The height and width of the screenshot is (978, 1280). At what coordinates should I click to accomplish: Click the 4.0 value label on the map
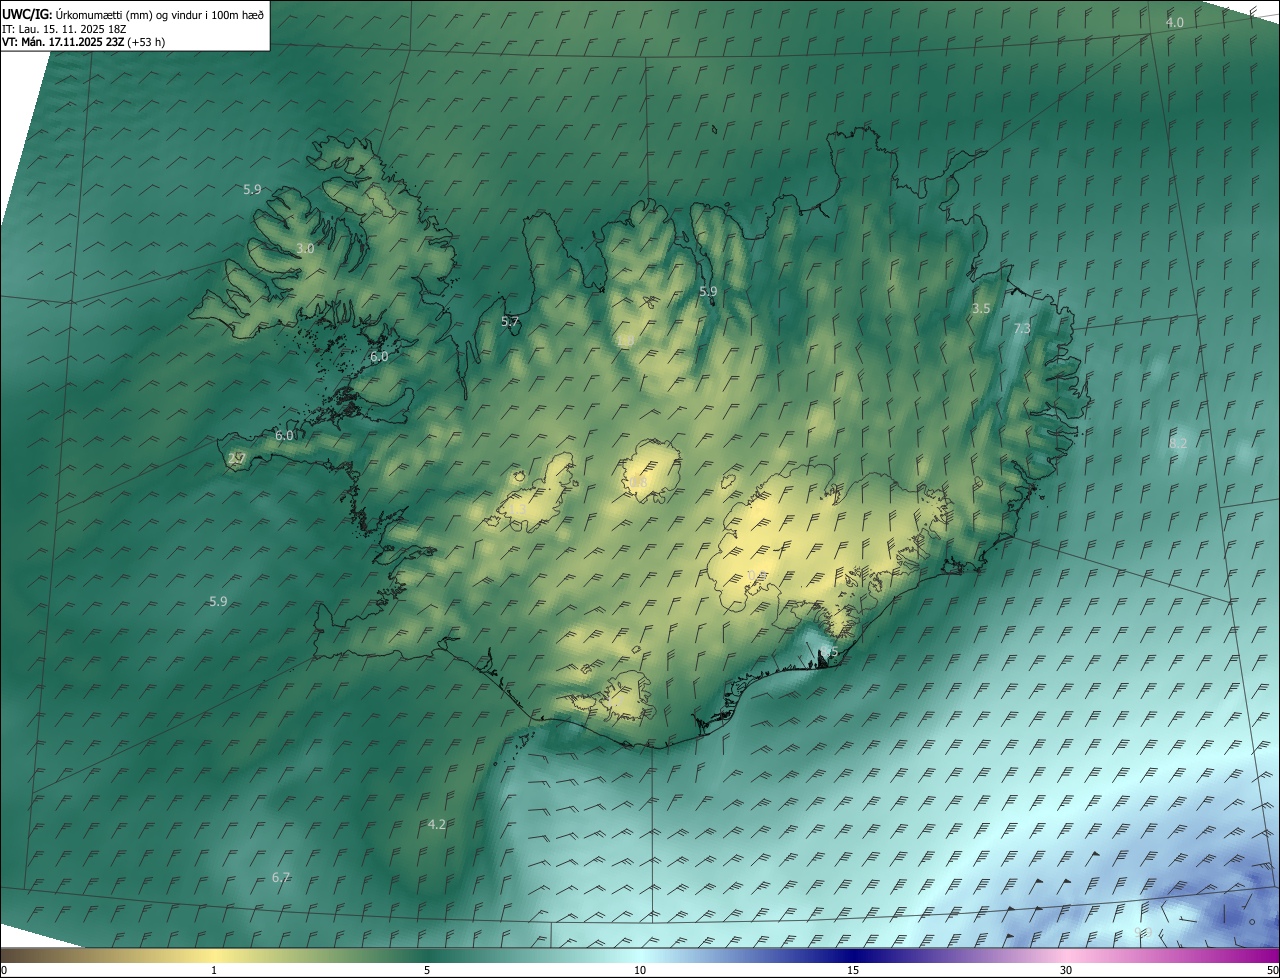1175,22
